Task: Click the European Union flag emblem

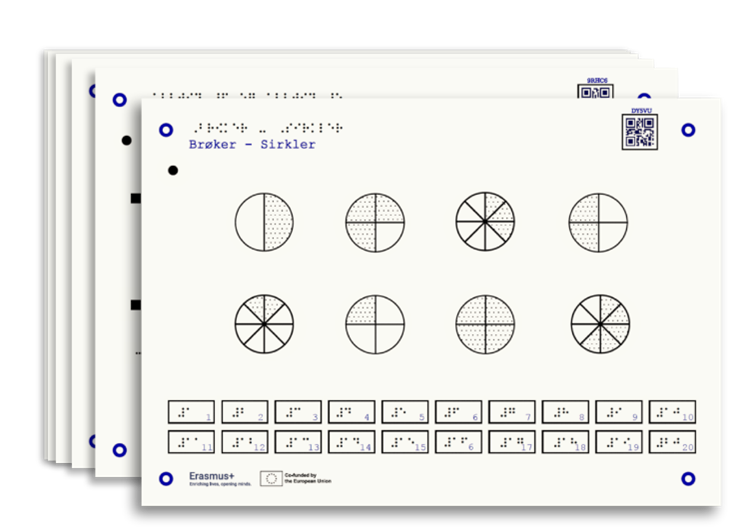Action: (x=271, y=478)
